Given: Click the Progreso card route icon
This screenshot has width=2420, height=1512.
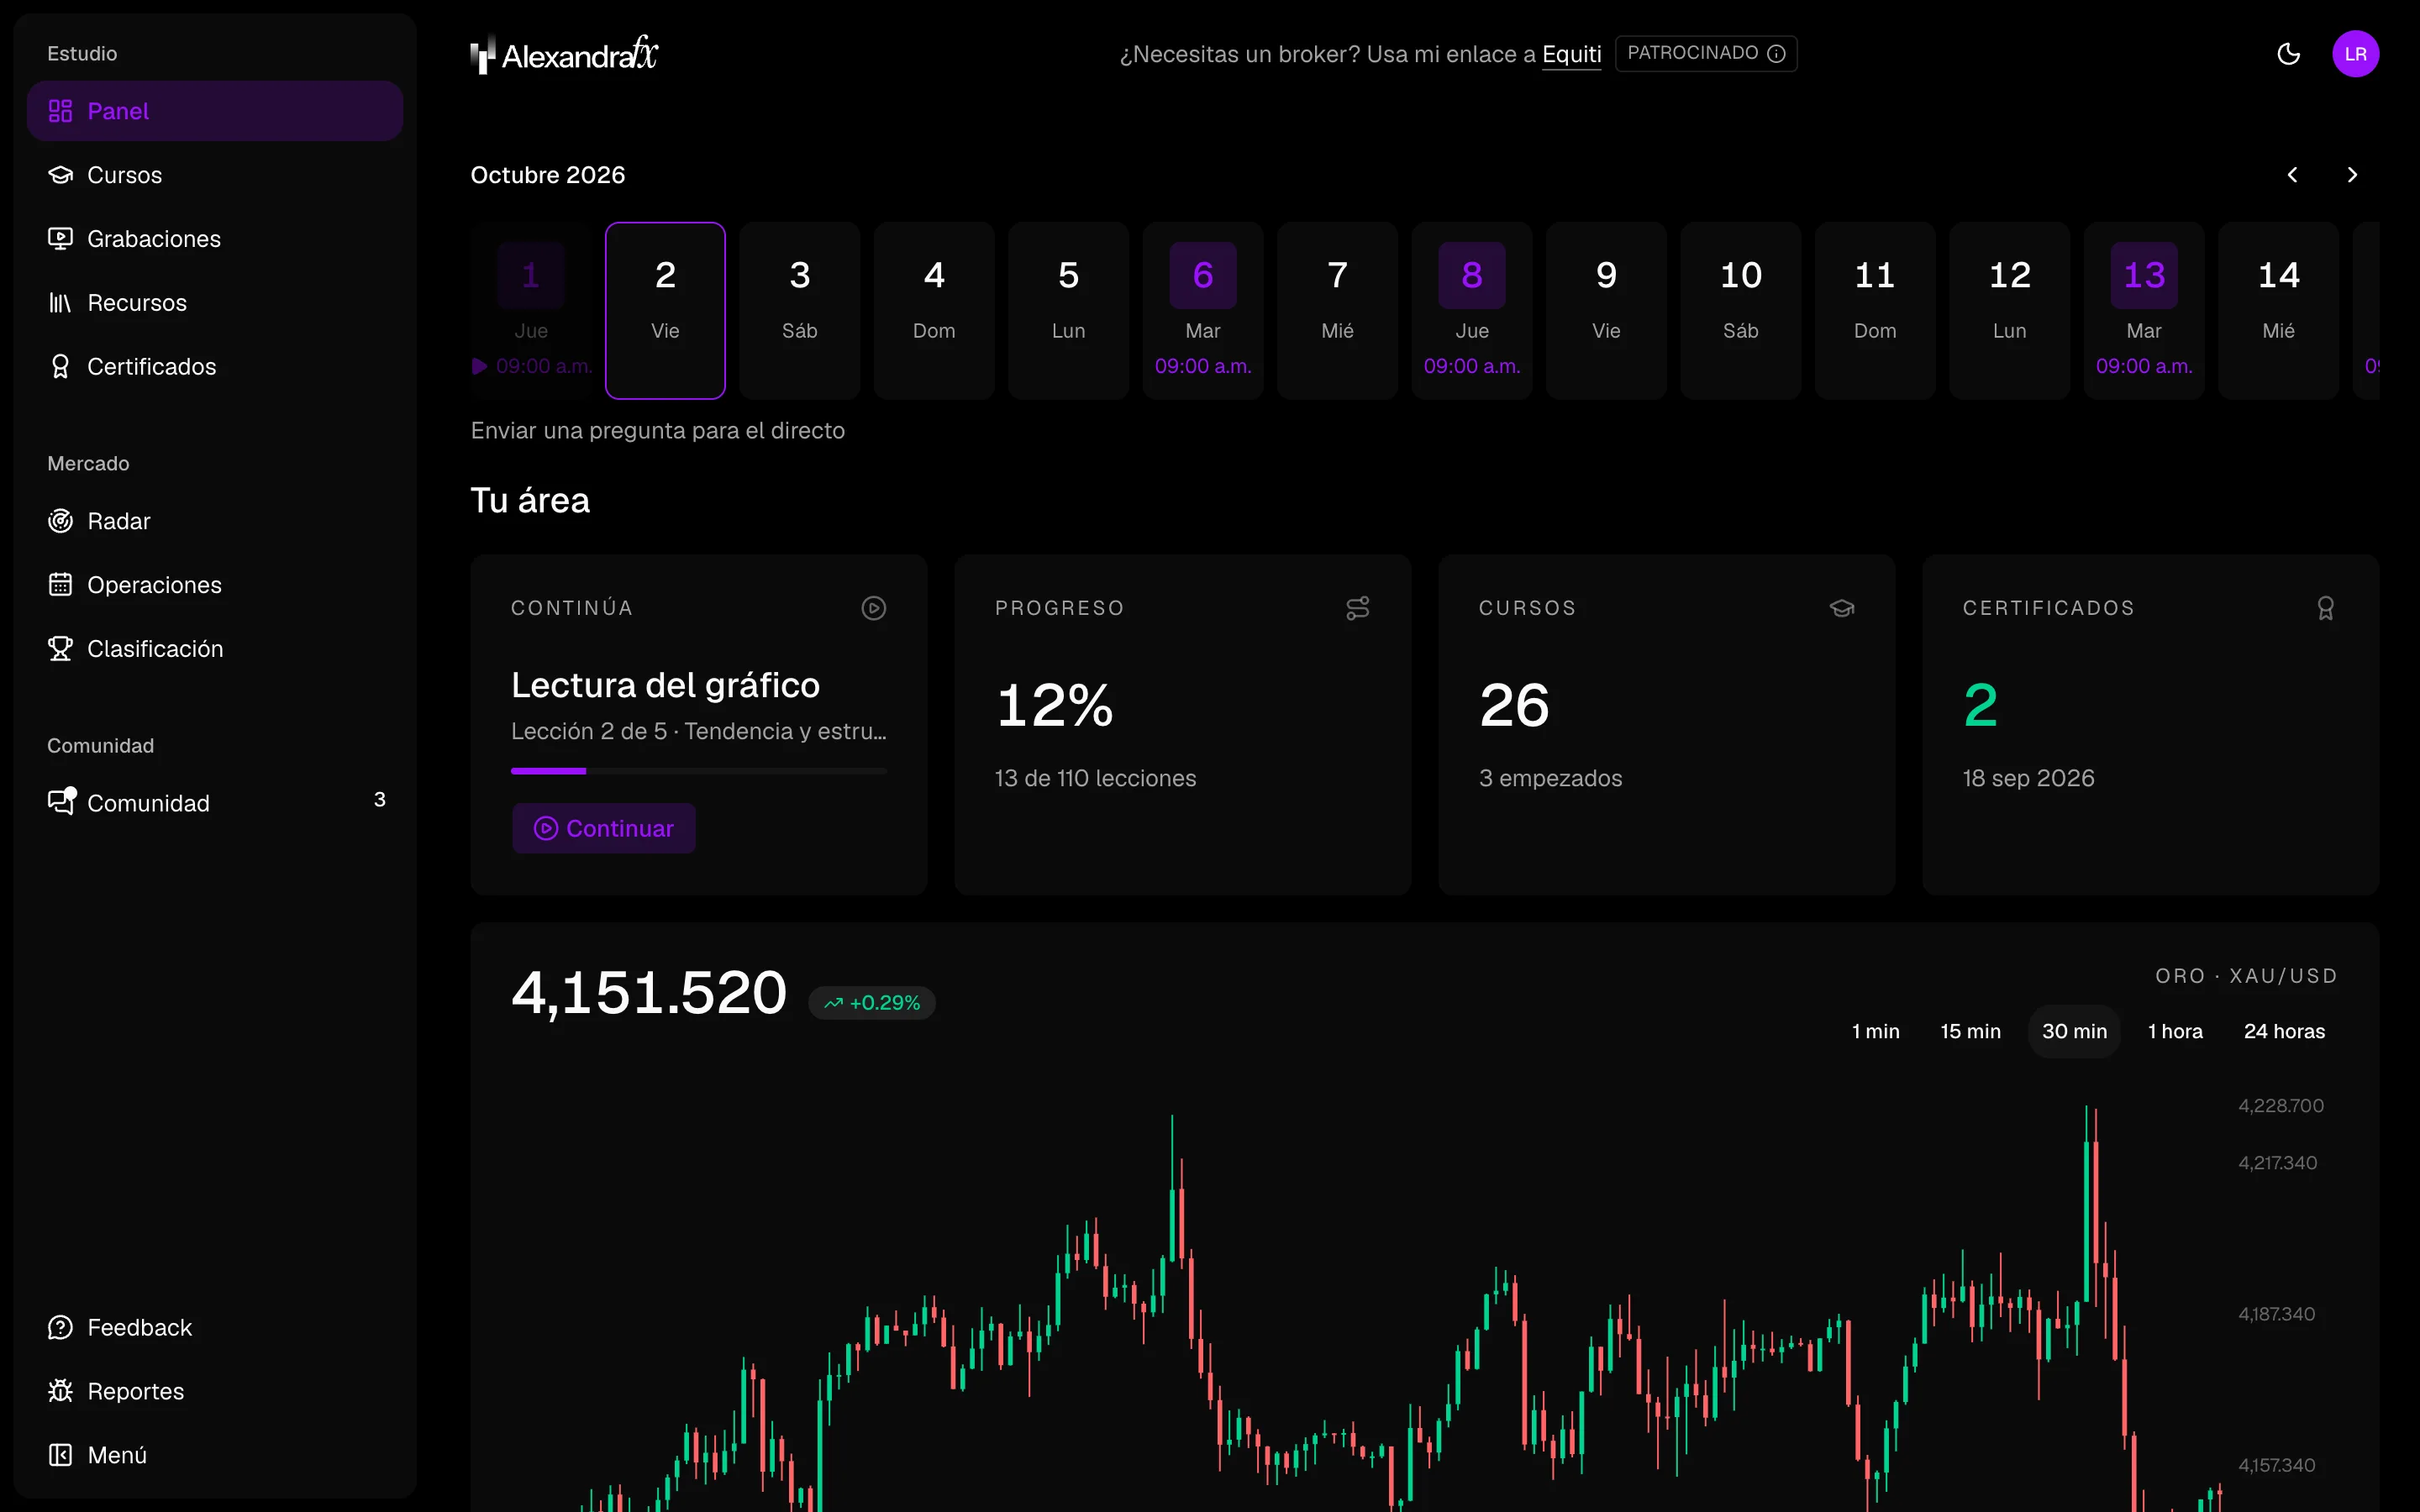Looking at the screenshot, I should tap(1358, 608).
